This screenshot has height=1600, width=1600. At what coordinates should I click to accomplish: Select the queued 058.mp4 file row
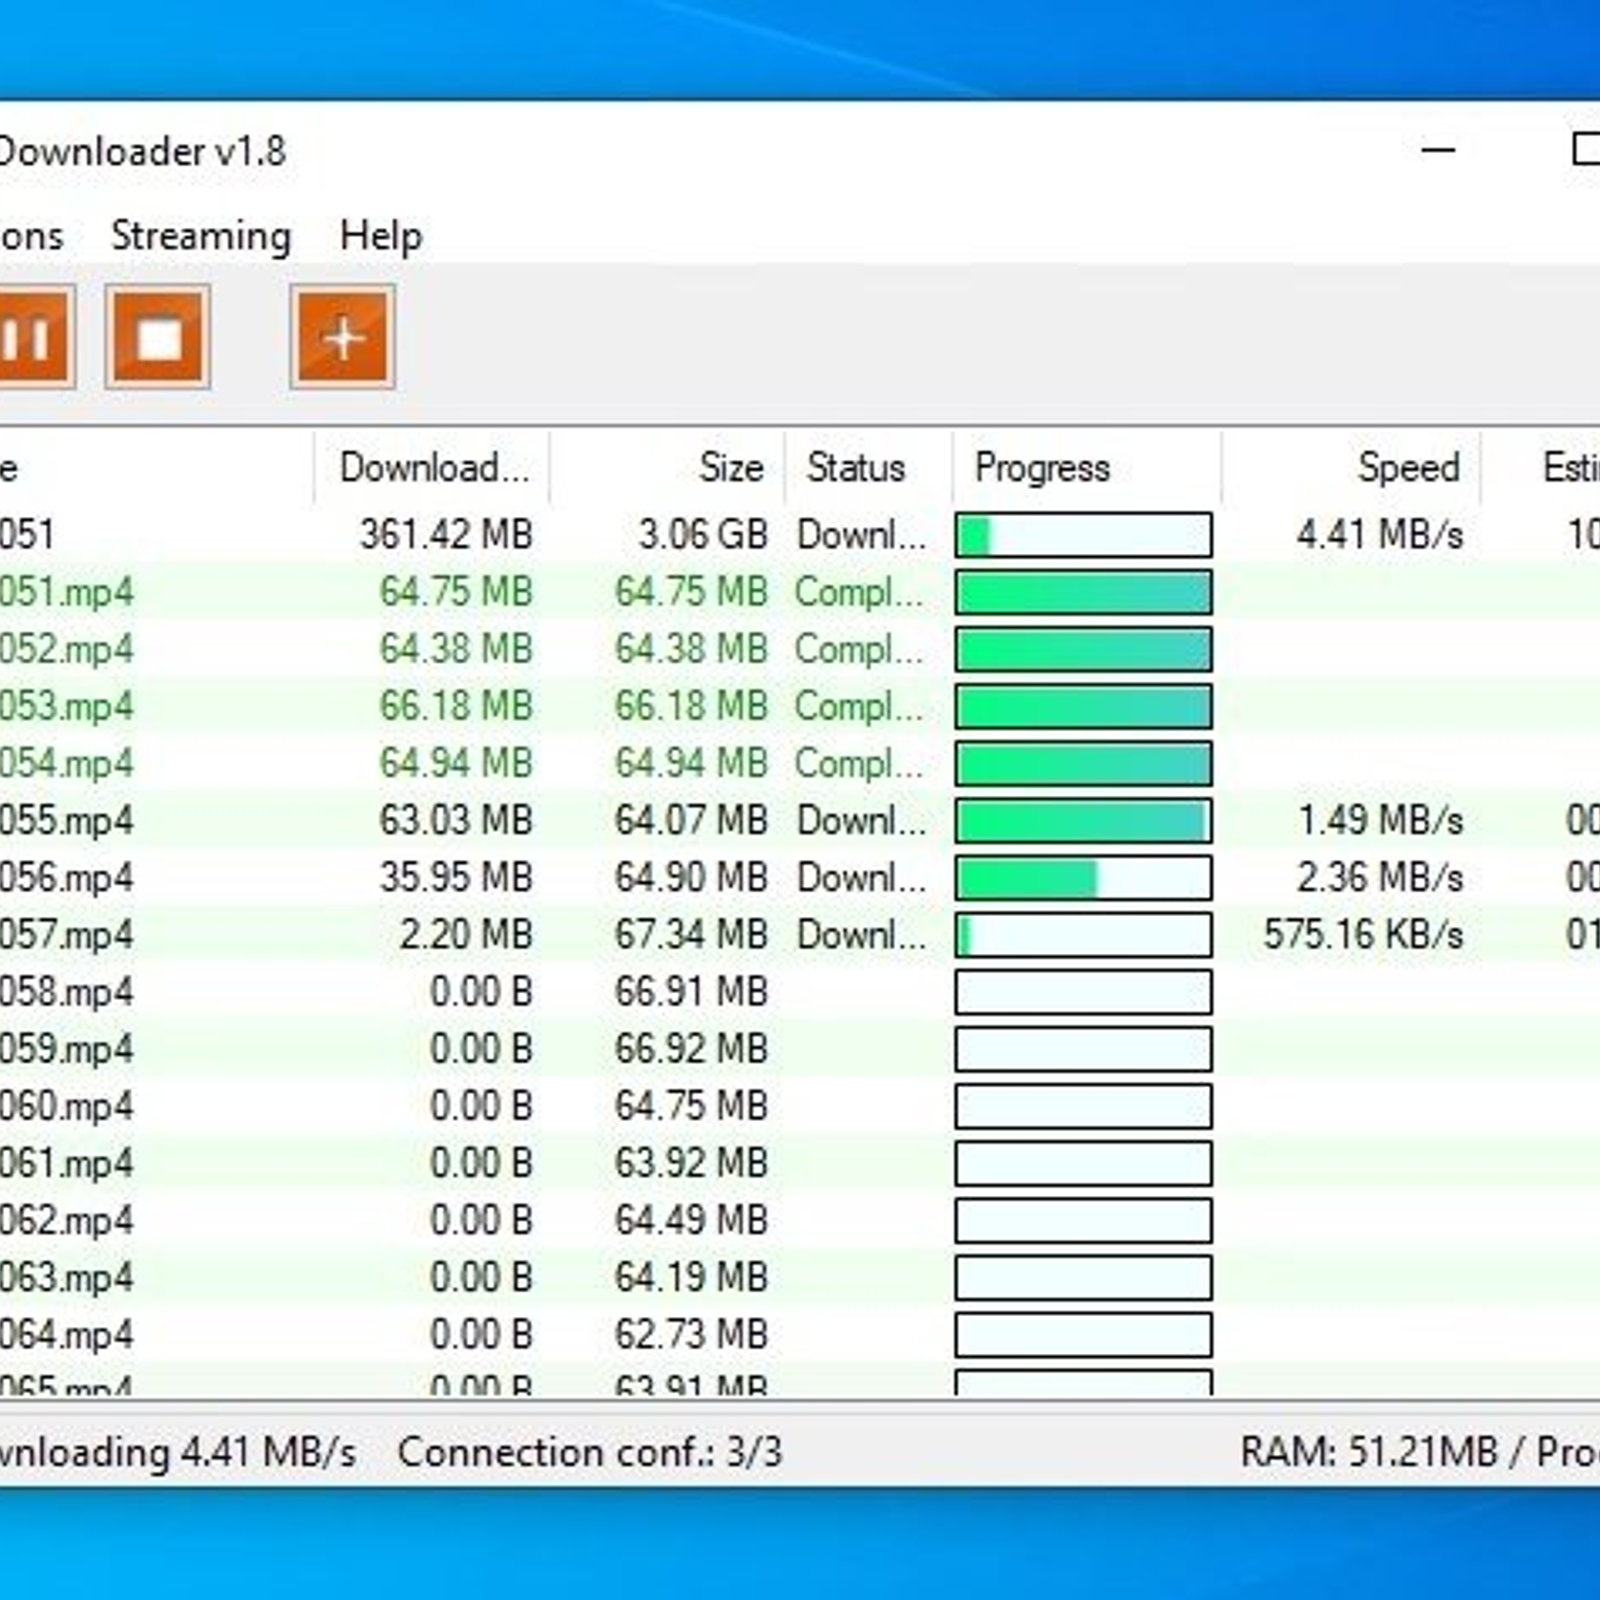pyautogui.click(x=66, y=992)
